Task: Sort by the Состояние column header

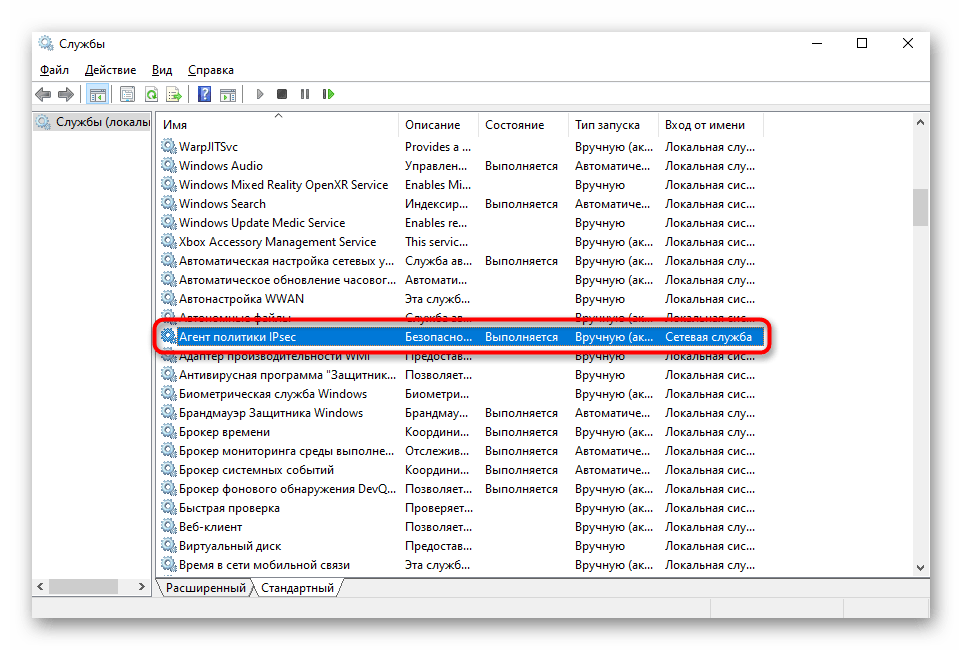Action: [523, 125]
